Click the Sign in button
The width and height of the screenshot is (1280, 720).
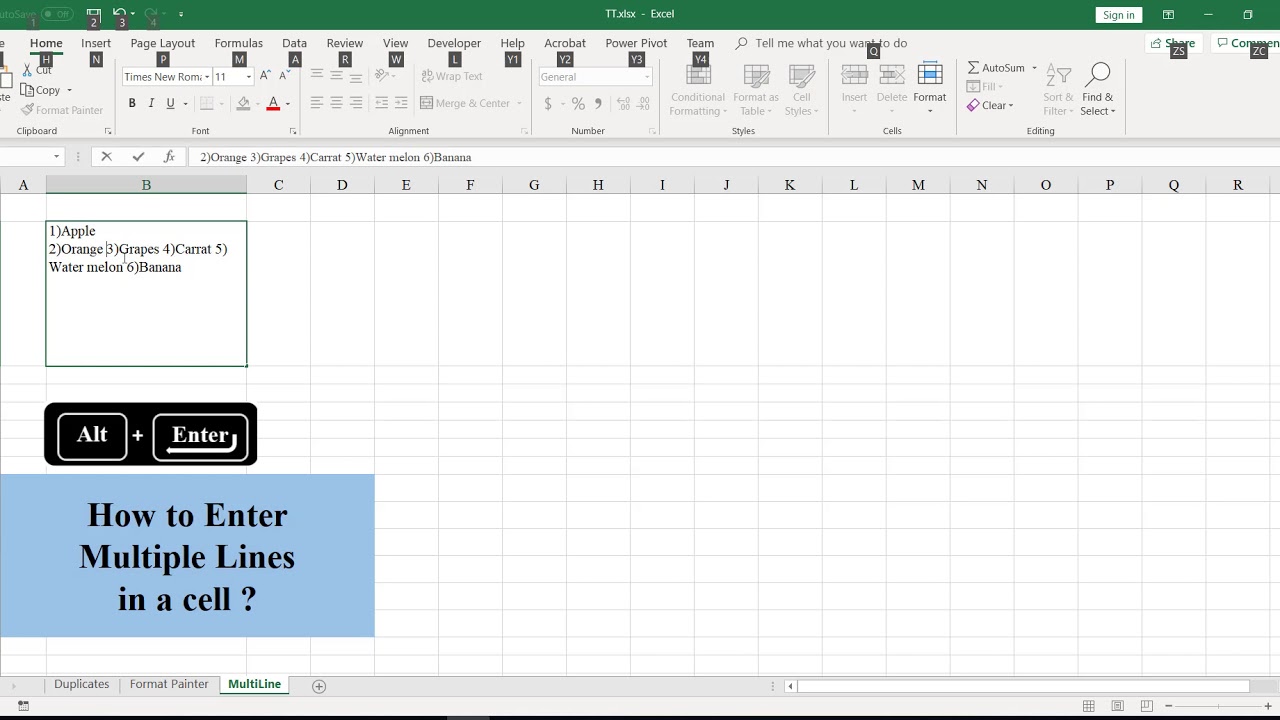(1118, 15)
